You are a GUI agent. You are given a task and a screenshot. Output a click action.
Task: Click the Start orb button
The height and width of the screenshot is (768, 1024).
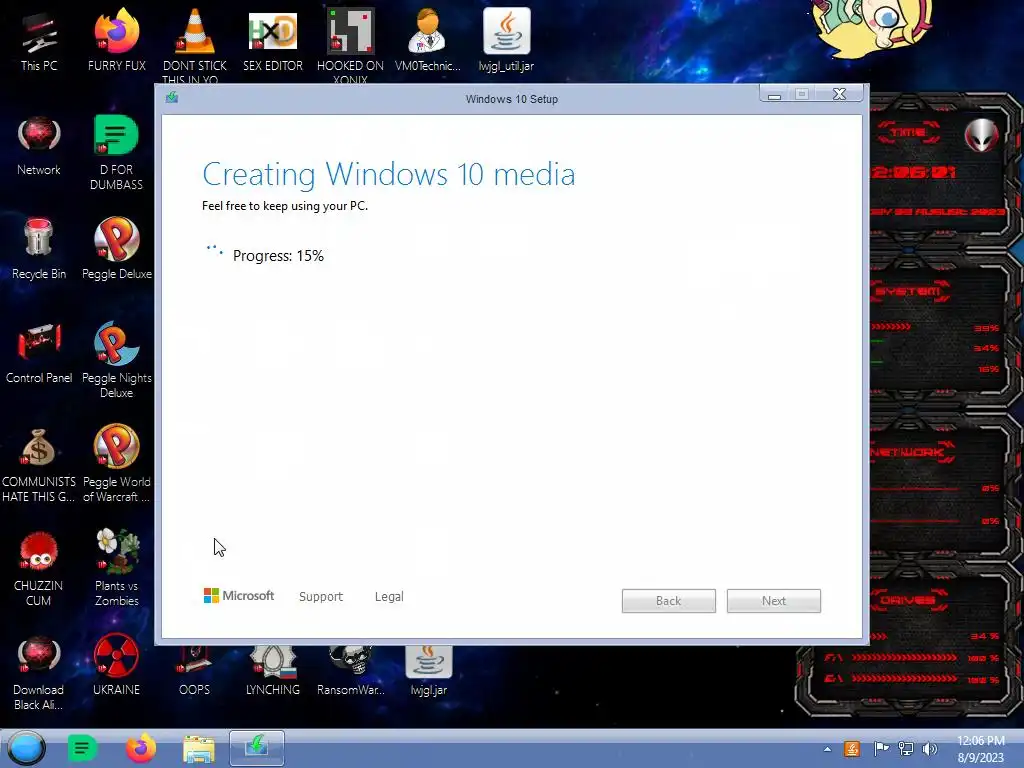pyautogui.click(x=27, y=748)
